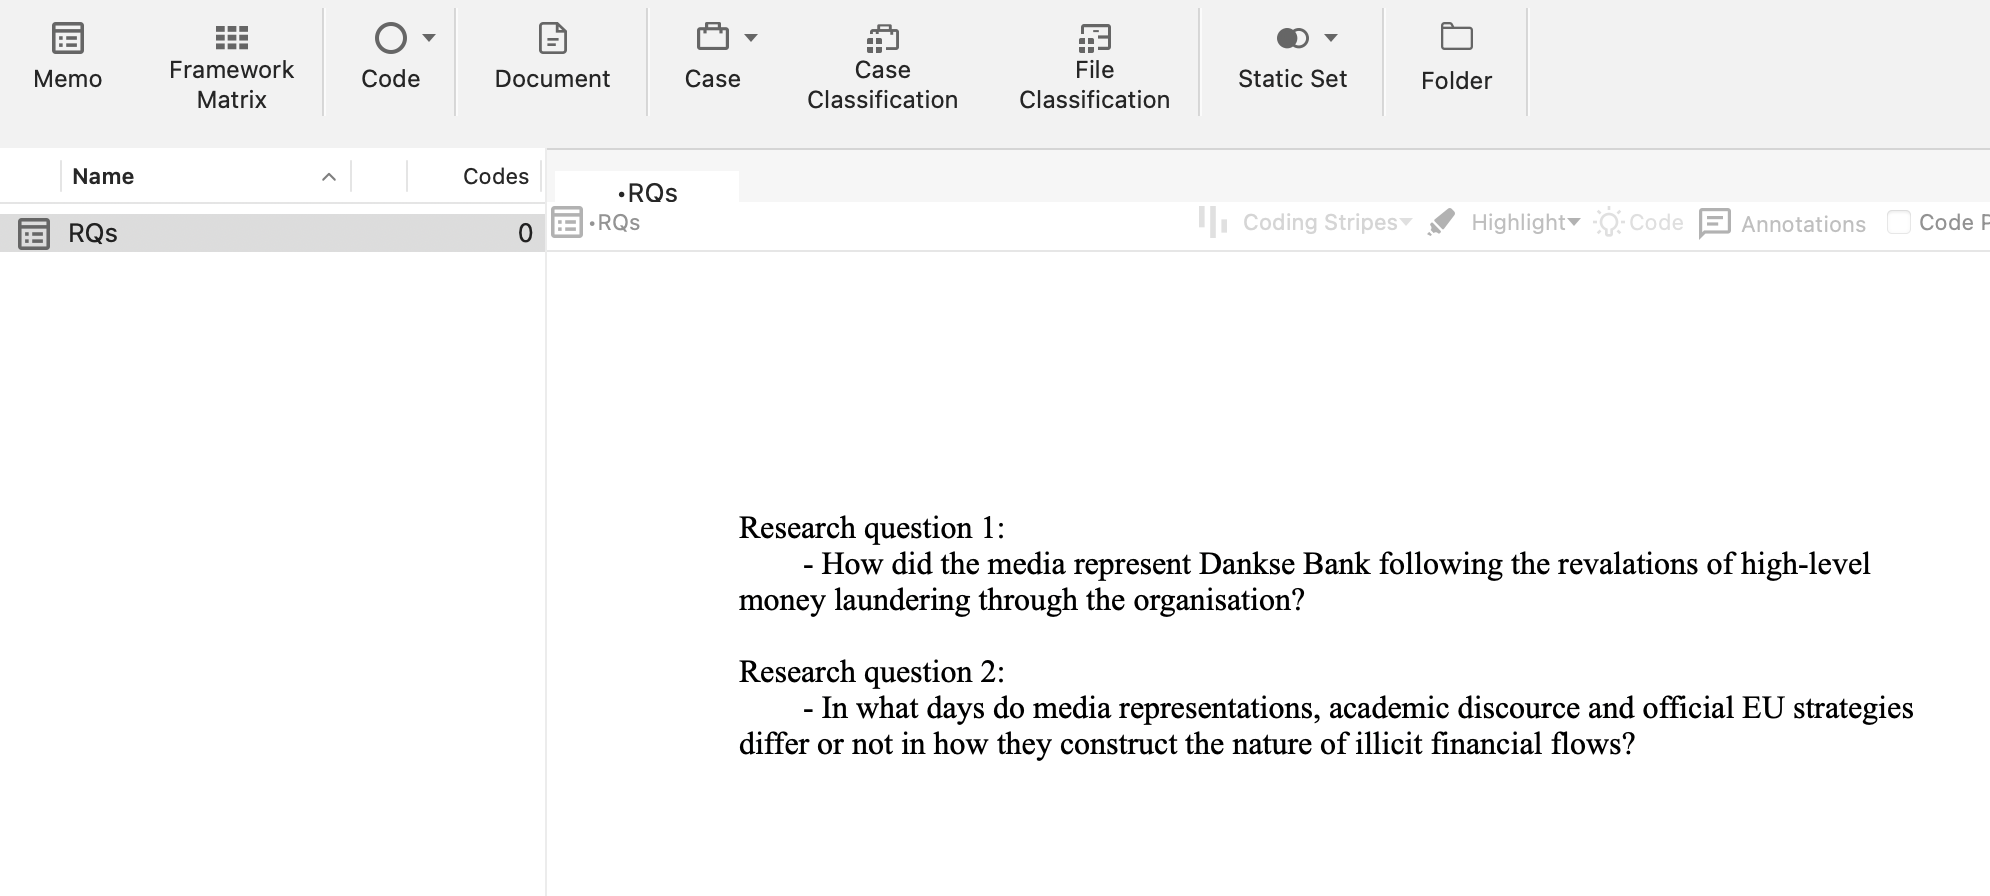The width and height of the screenshot is (1990, 896).
Task: Open the Static Set dropdown arrow
Action: 1331,38
